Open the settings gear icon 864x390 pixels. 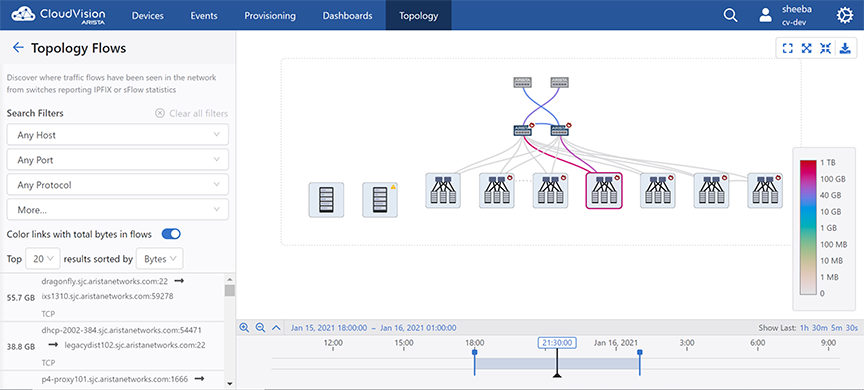click(x=845, y=15)
